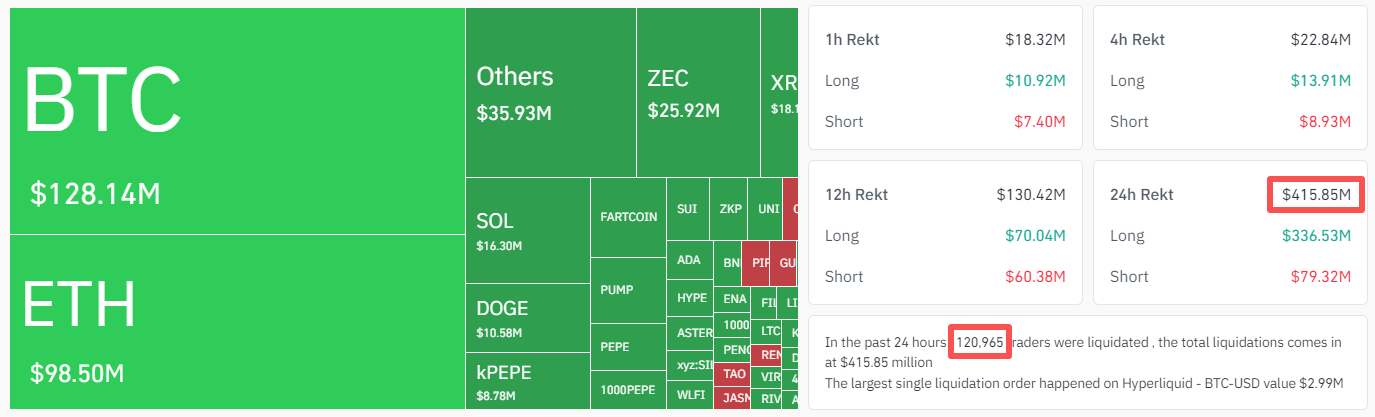The image size is (1375, 417).
Task: Open the HYPE tile
Action: [x=692, y=298]
